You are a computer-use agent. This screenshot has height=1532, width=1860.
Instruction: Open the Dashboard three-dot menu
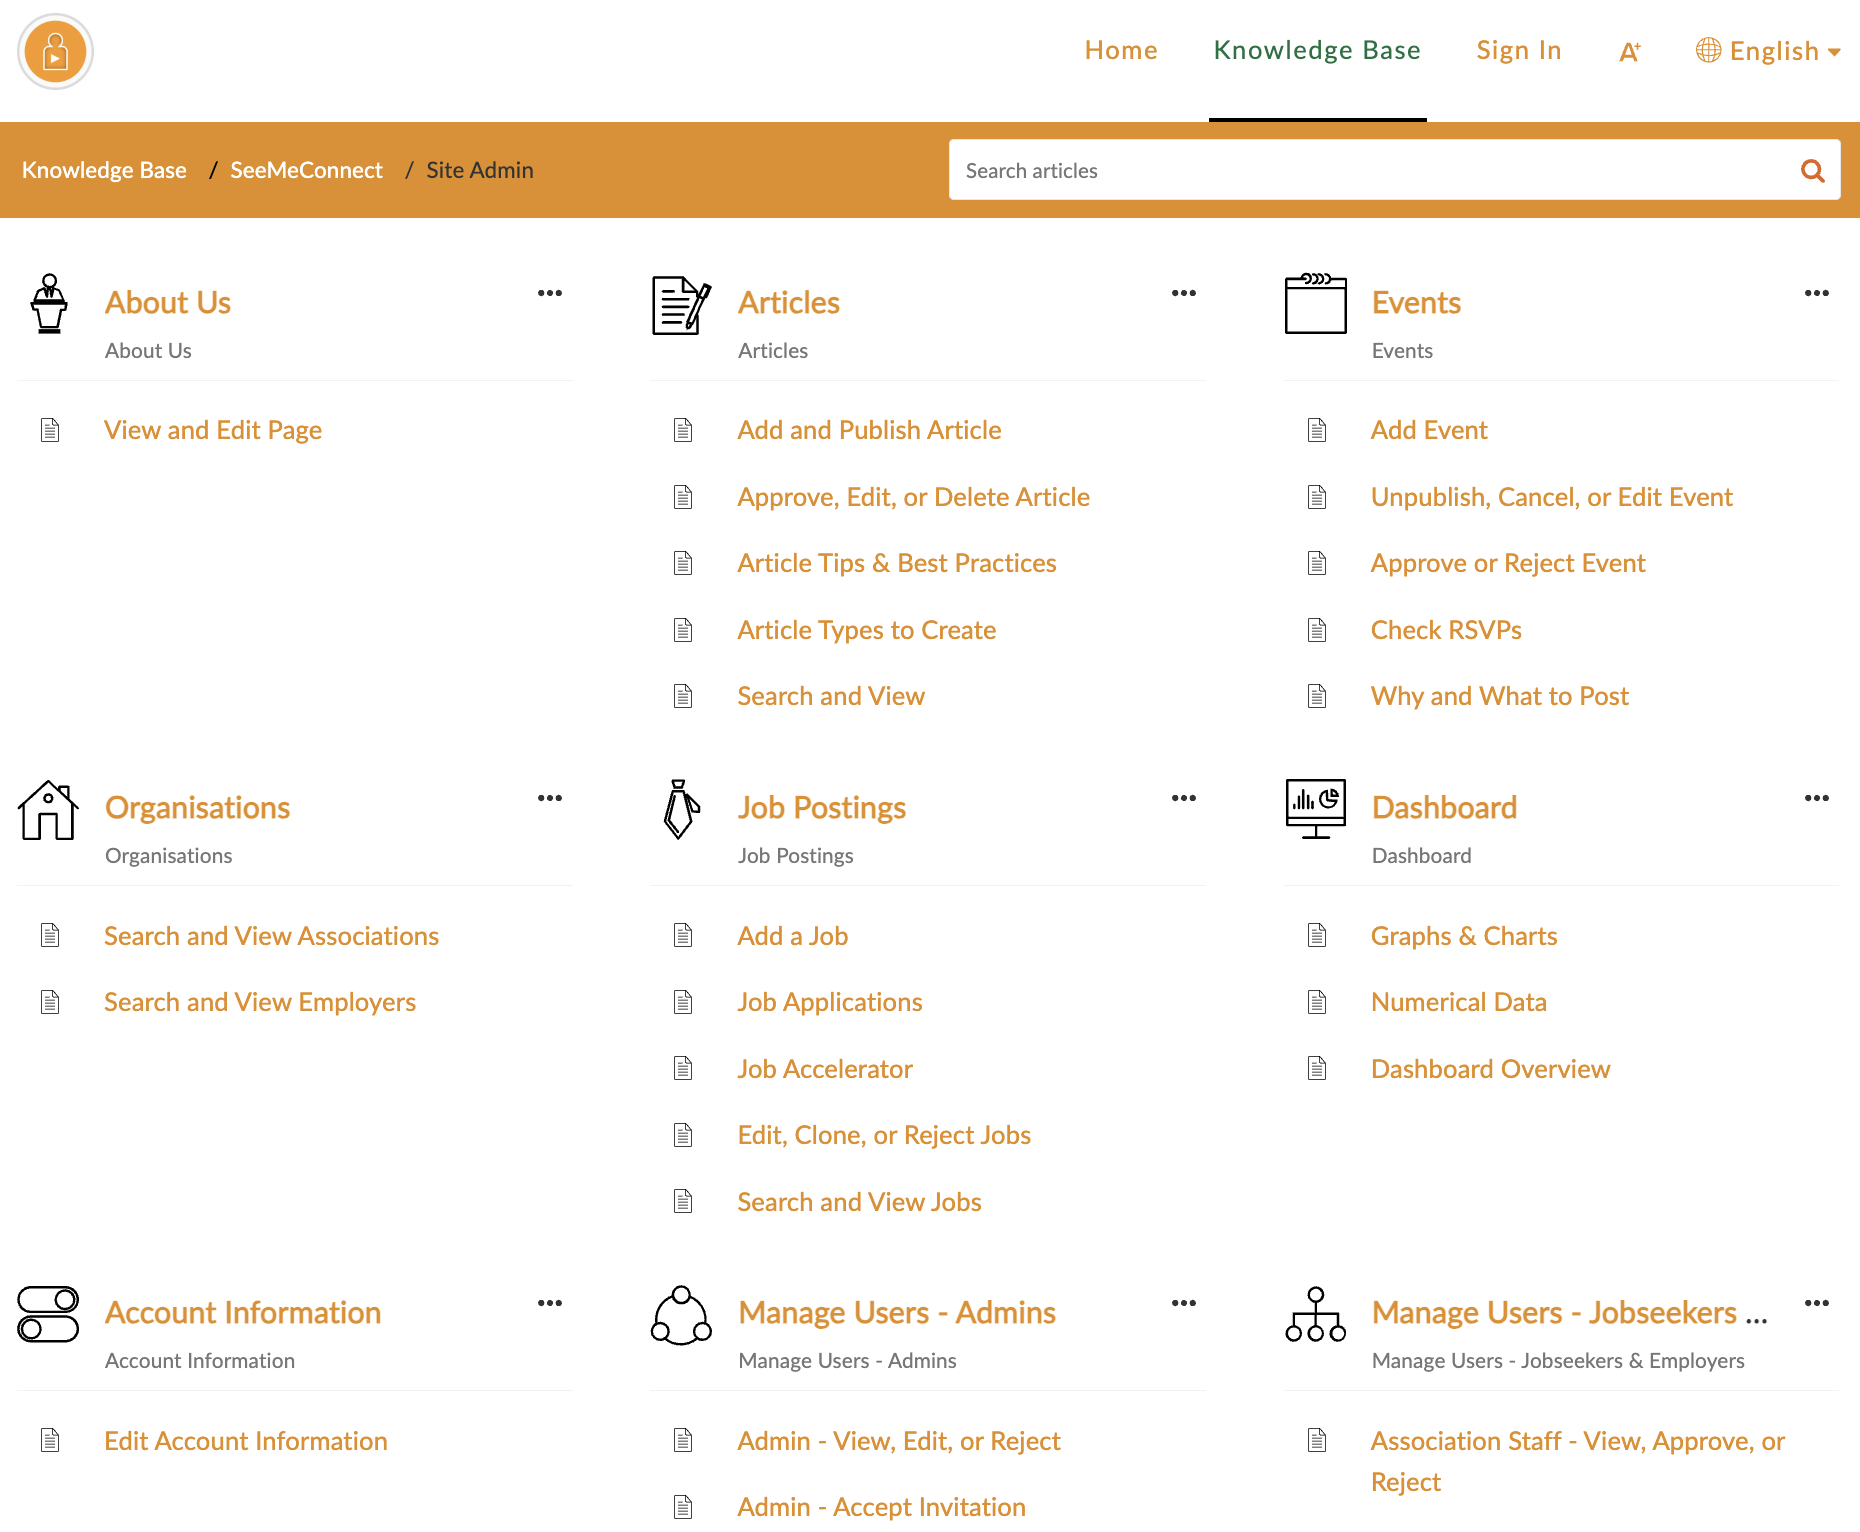[1817, 798]
